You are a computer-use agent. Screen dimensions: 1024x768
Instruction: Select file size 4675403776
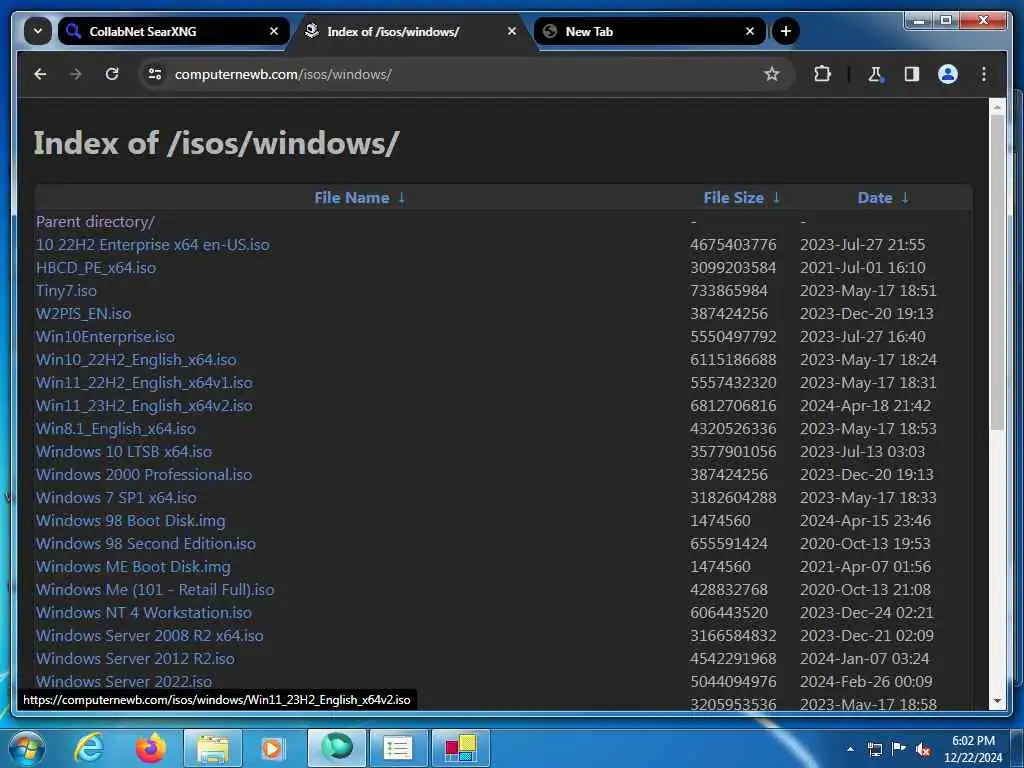[733, 245]
